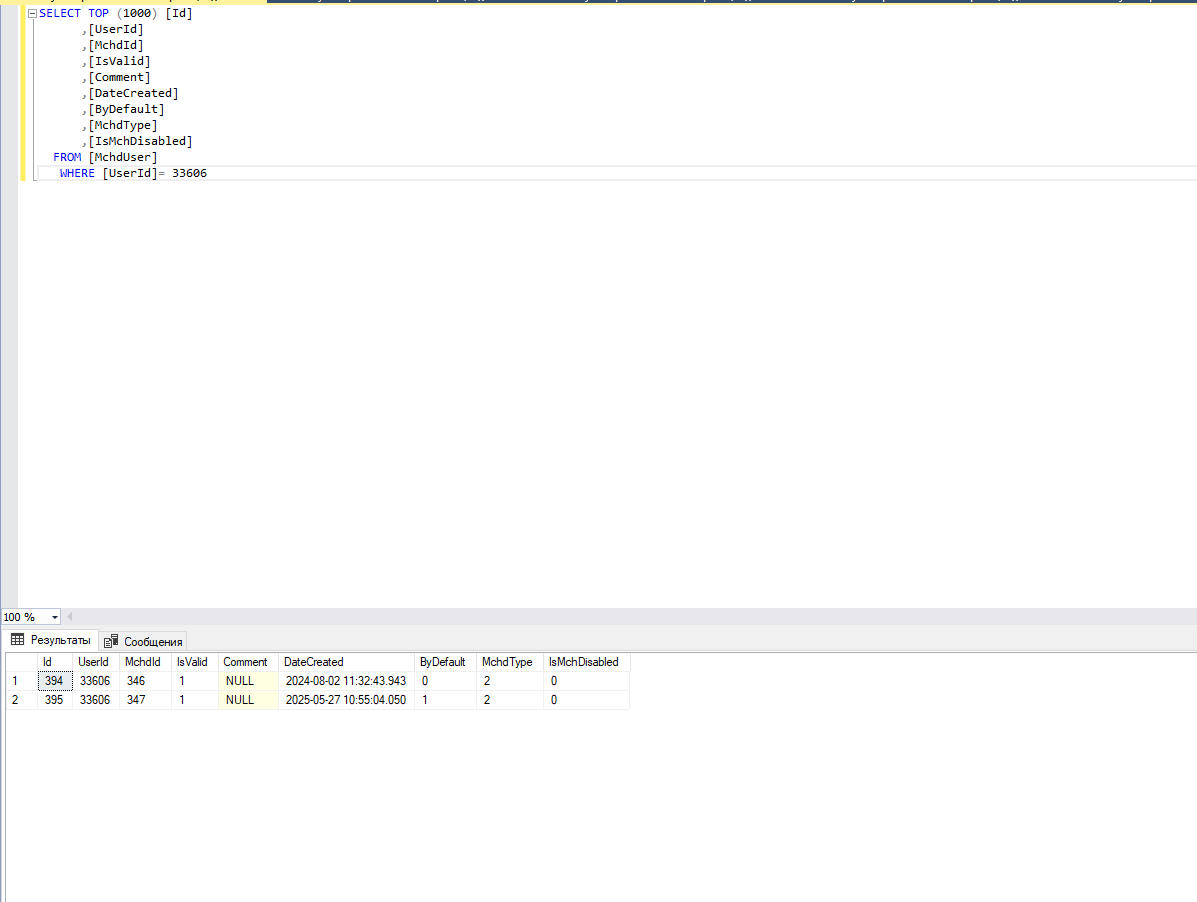Screen dimensions: 1197x902
Task: Switch to the Результаты tab
Action: pyautogui.click(x=50, y=640)
